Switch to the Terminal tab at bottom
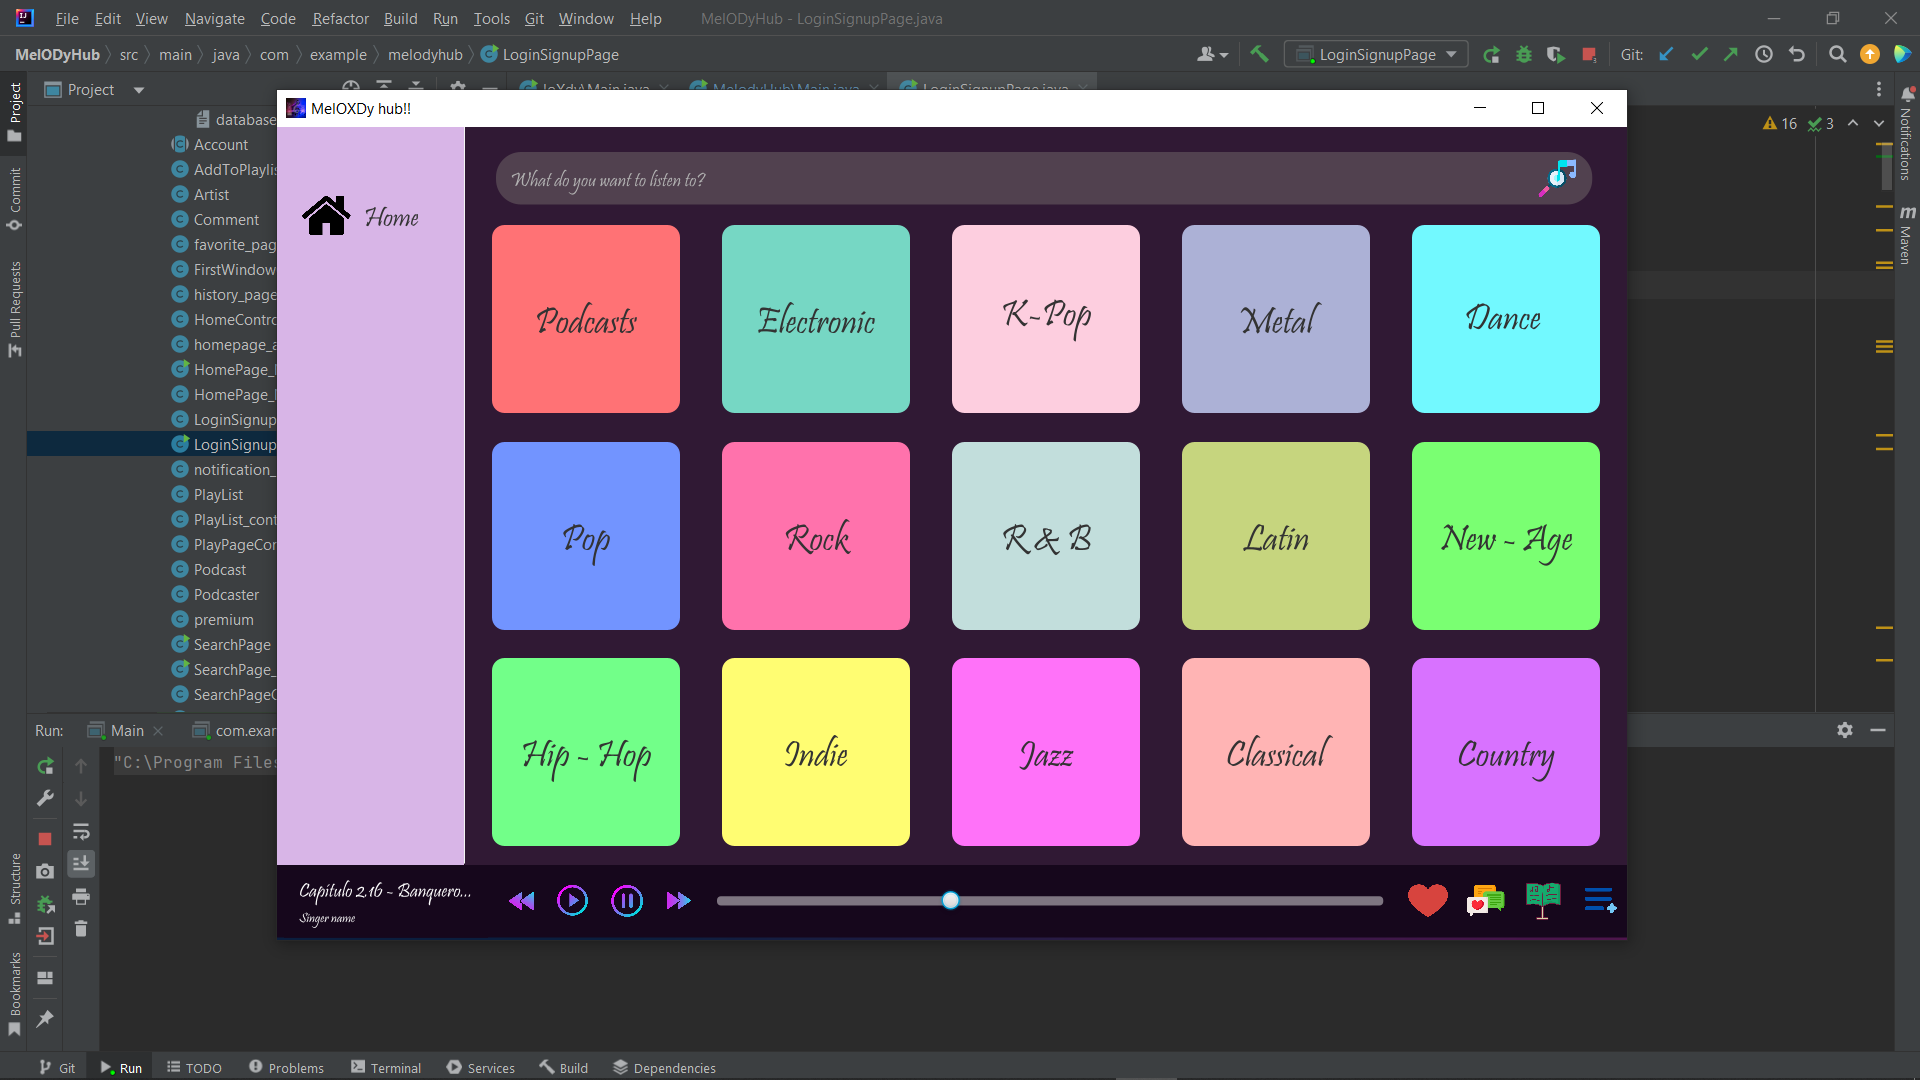Image resolution: width=1920 pixels, height=1080 pixels. click(386, 1067)
